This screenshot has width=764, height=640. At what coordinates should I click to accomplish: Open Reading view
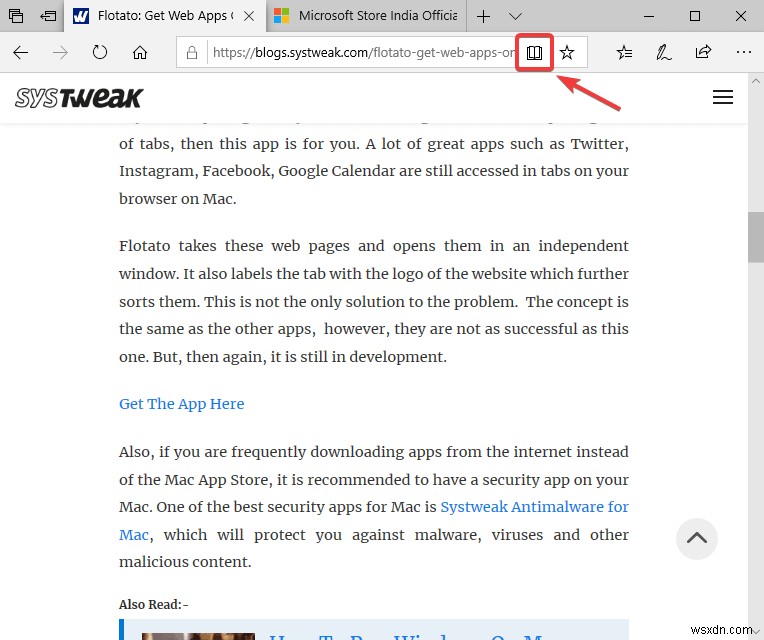point(535,52)
